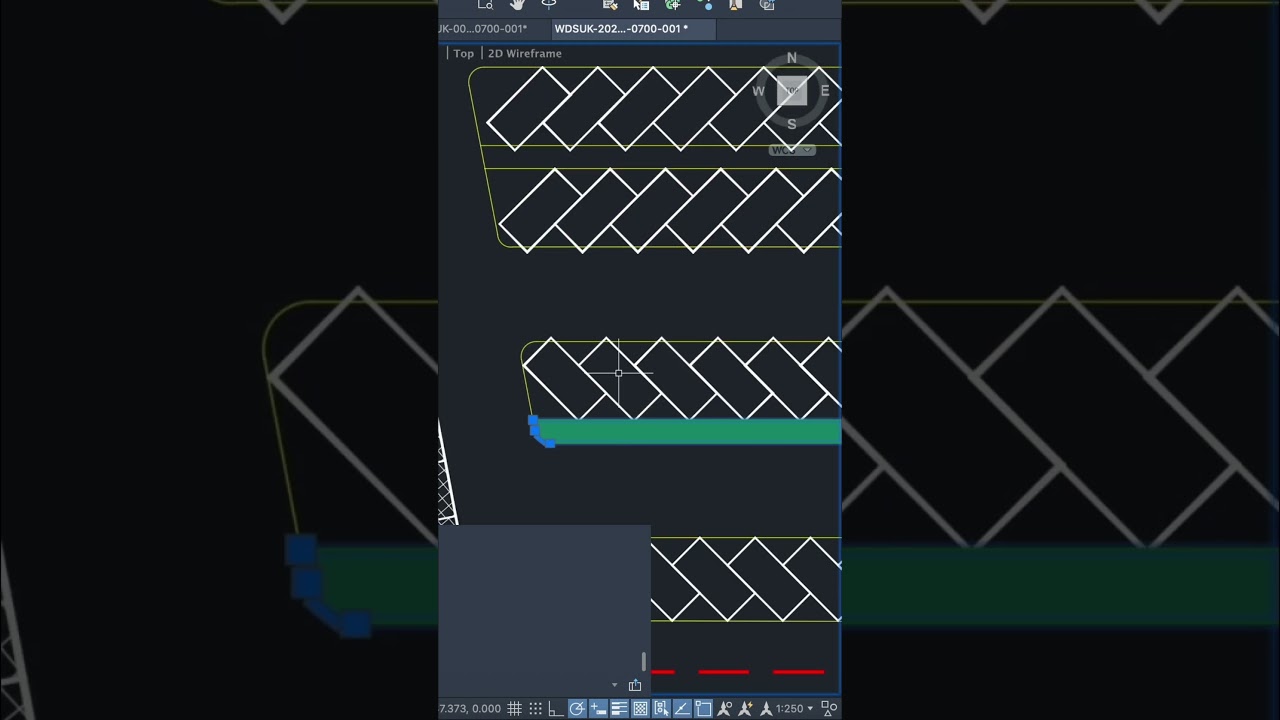Open the Quick Select list tool
The width and height of the screenshot is (1280, 720).
click(x=641, y=5)
